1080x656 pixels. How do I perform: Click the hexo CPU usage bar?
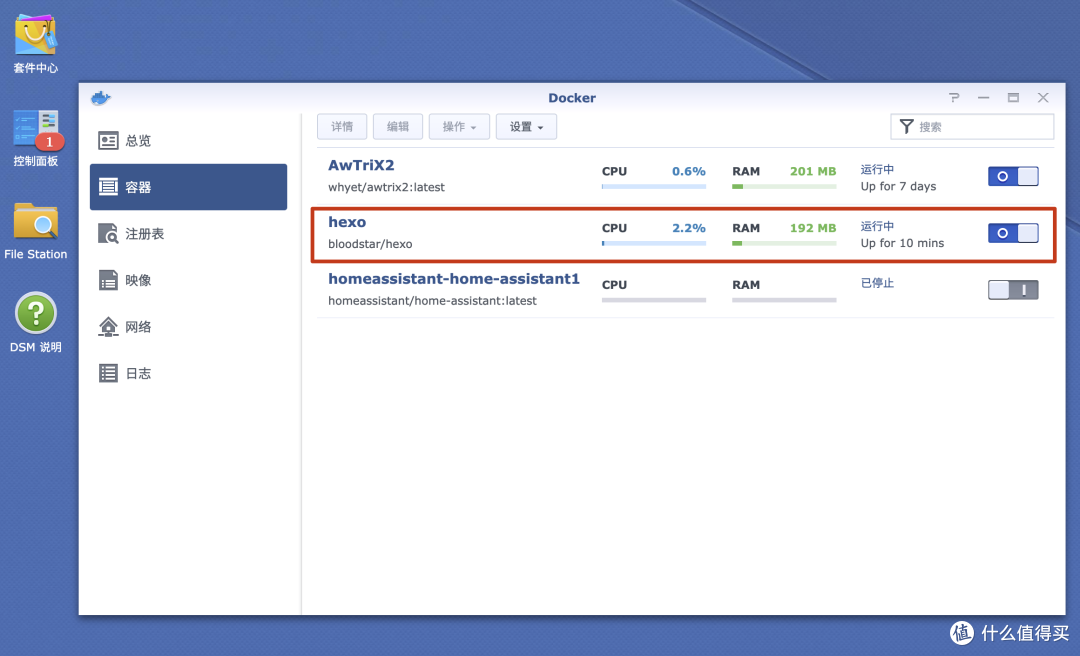point(653,243)
